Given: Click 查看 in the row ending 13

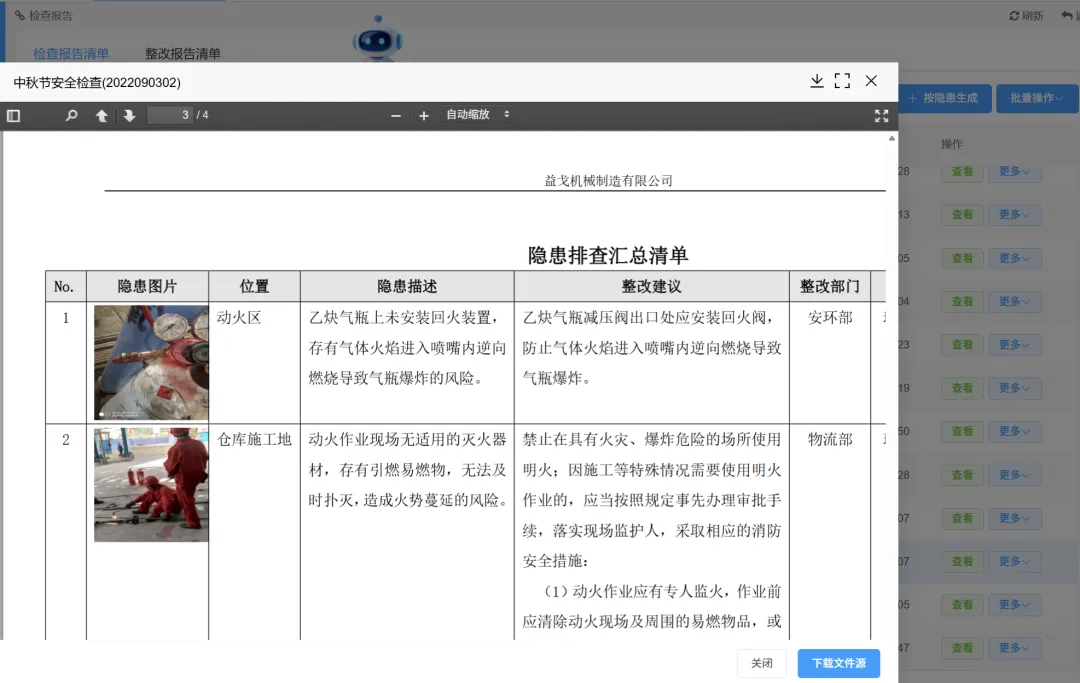Looking at the screenshot, I should 962,215.
